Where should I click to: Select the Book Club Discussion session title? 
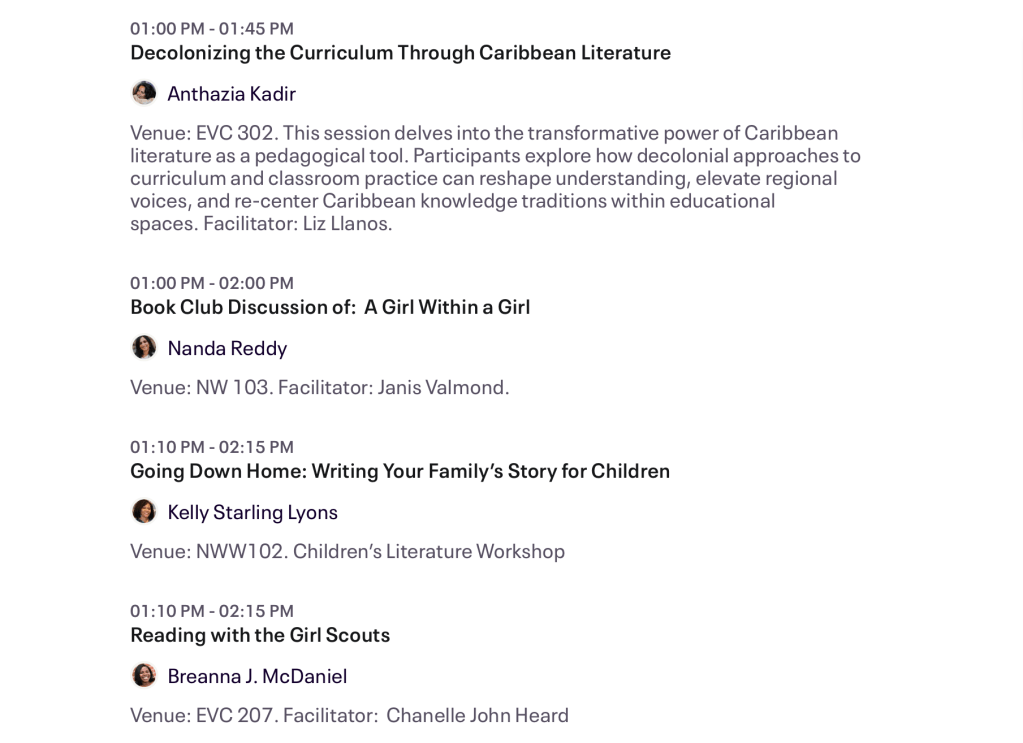pos(330,307)
